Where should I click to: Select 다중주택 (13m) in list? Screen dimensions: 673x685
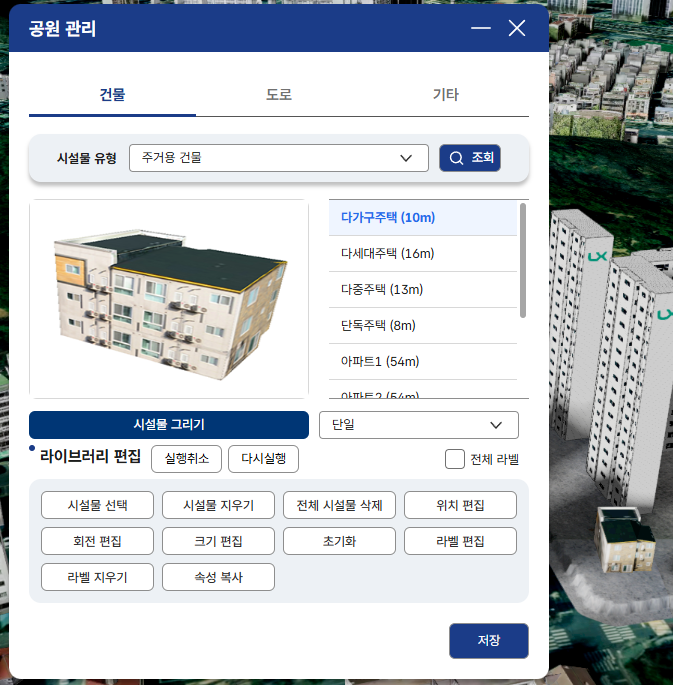423,290
